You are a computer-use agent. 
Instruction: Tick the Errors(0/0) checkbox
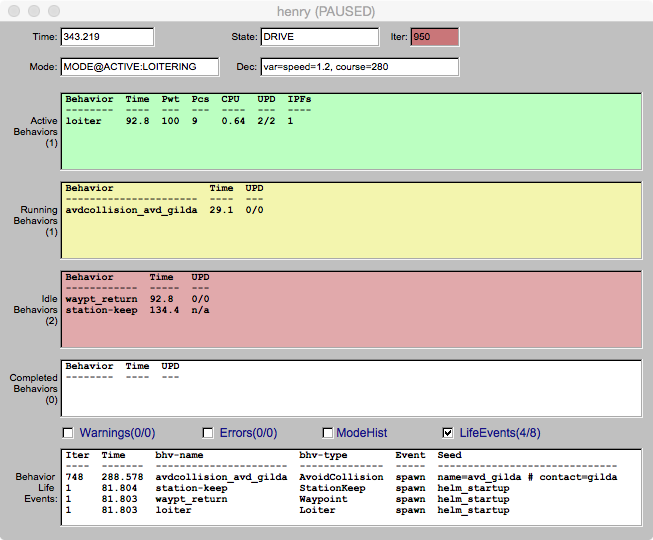click(x=208, y=433)
